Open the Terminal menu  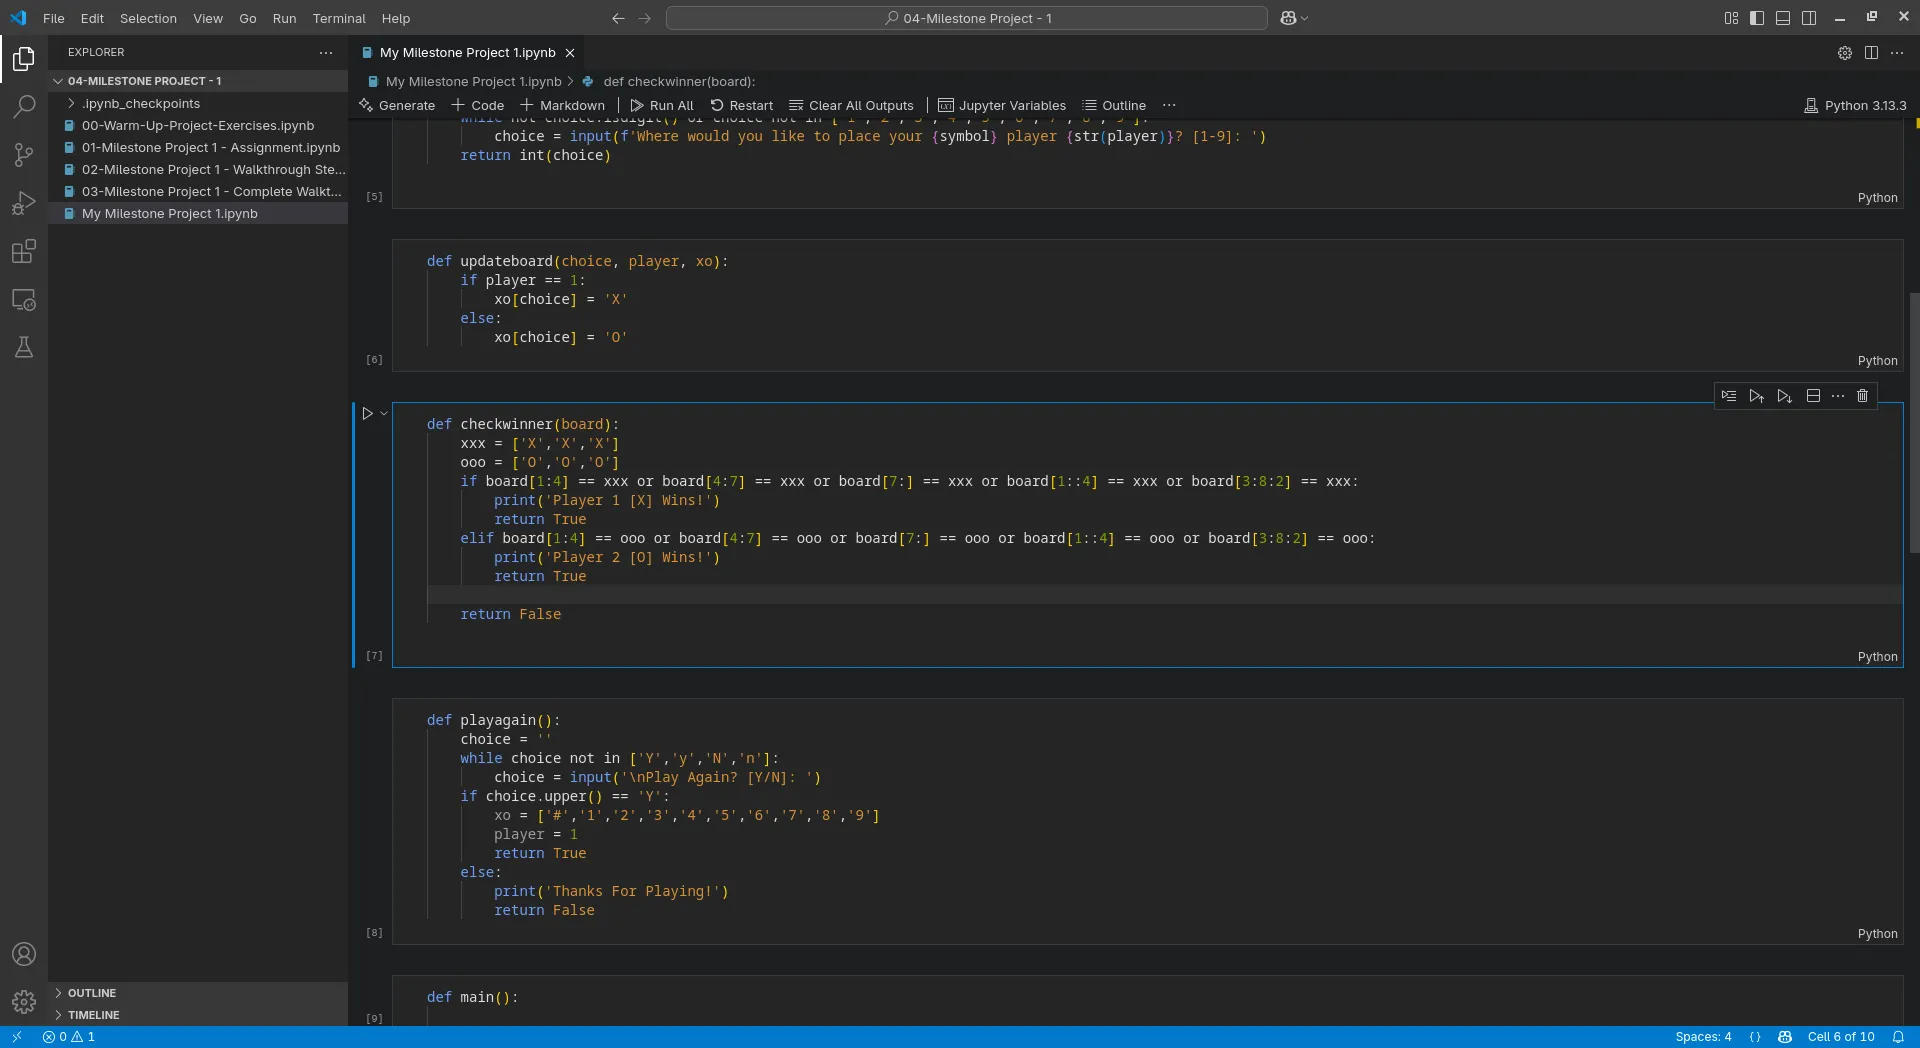[339, 18]
